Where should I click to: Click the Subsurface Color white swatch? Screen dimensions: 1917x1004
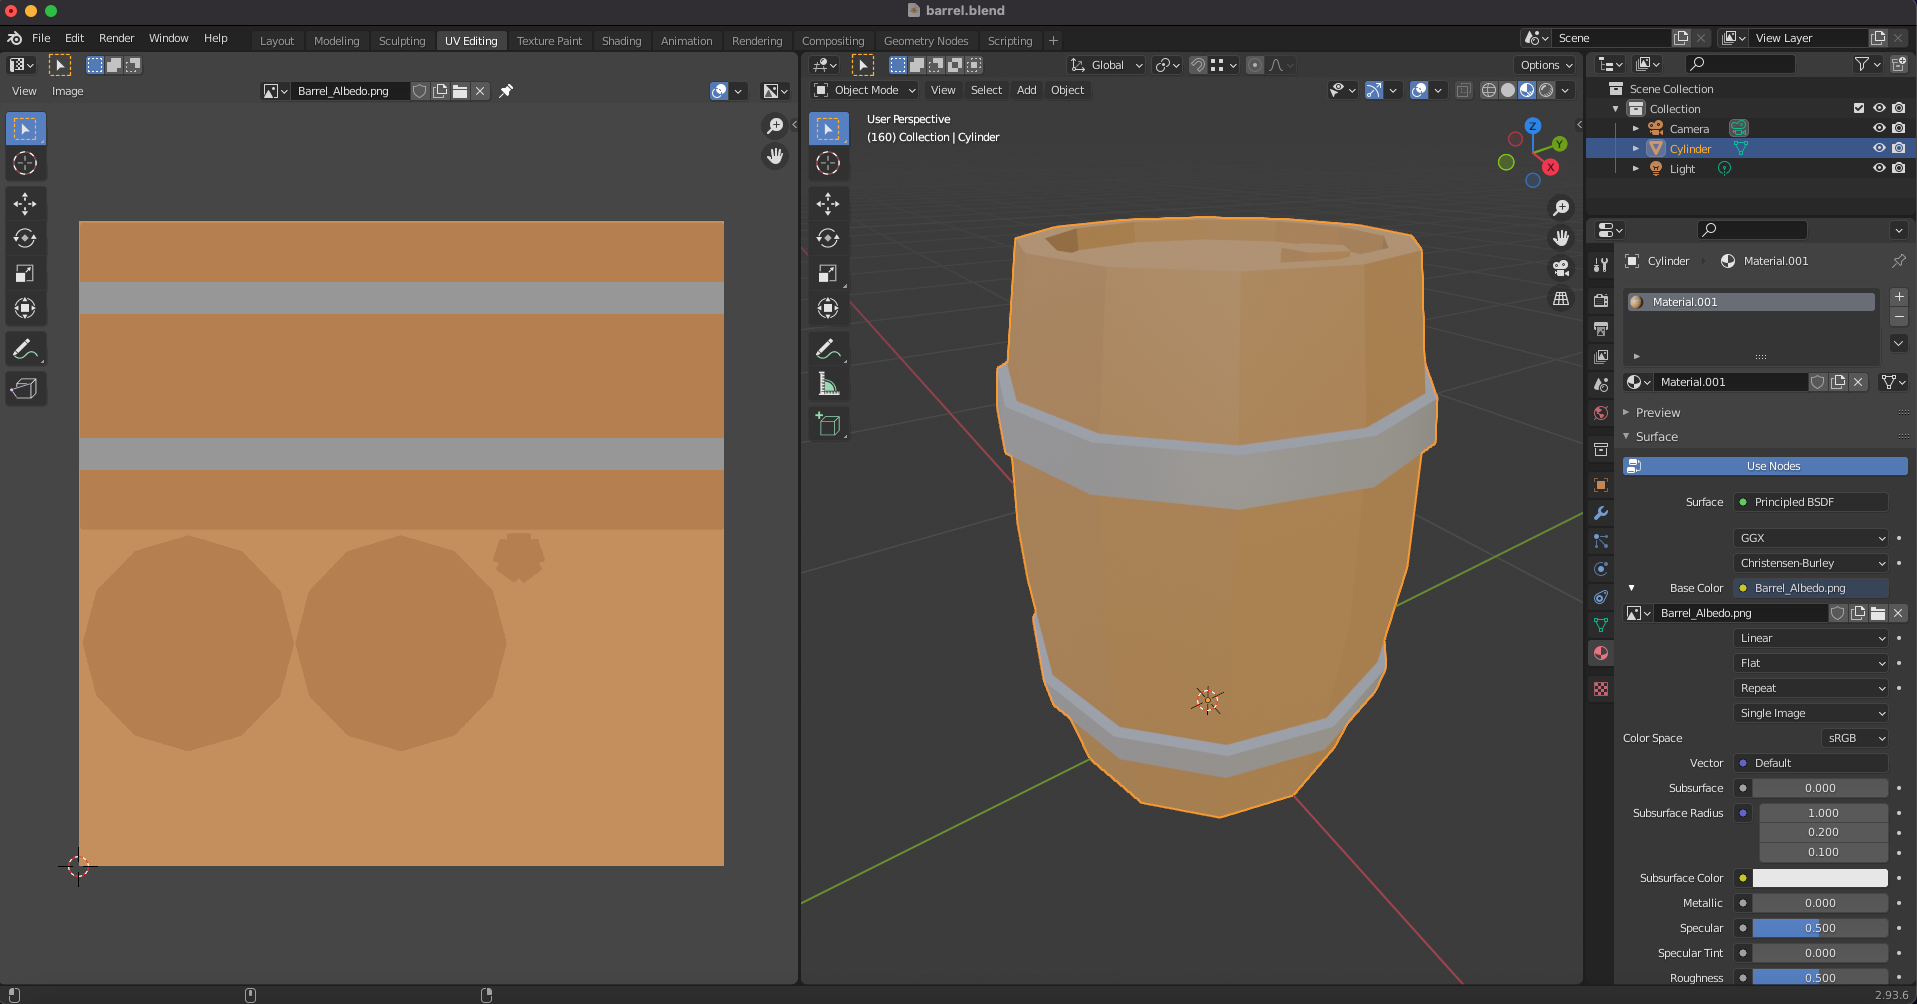[x=1819, y=878]
